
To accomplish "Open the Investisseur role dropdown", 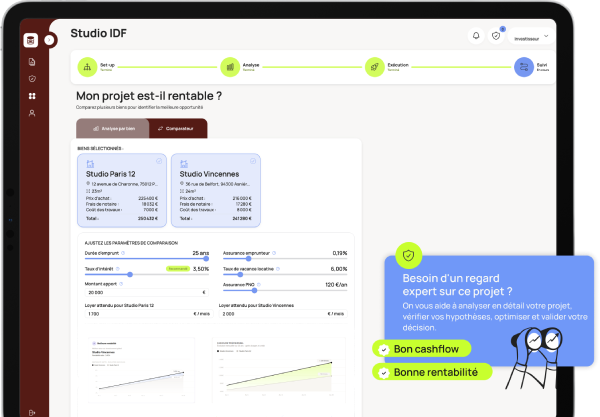I will [x=531, y=38].
